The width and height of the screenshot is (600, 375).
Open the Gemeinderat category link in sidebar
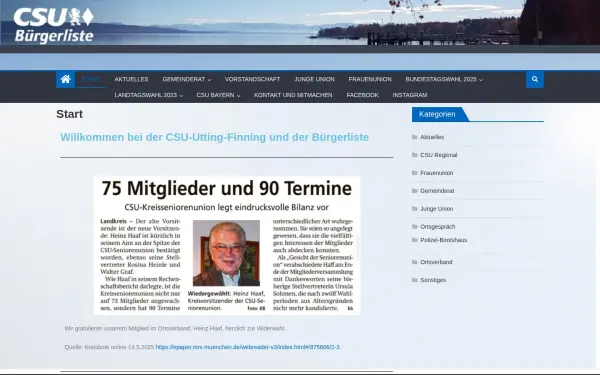[437, 191]
